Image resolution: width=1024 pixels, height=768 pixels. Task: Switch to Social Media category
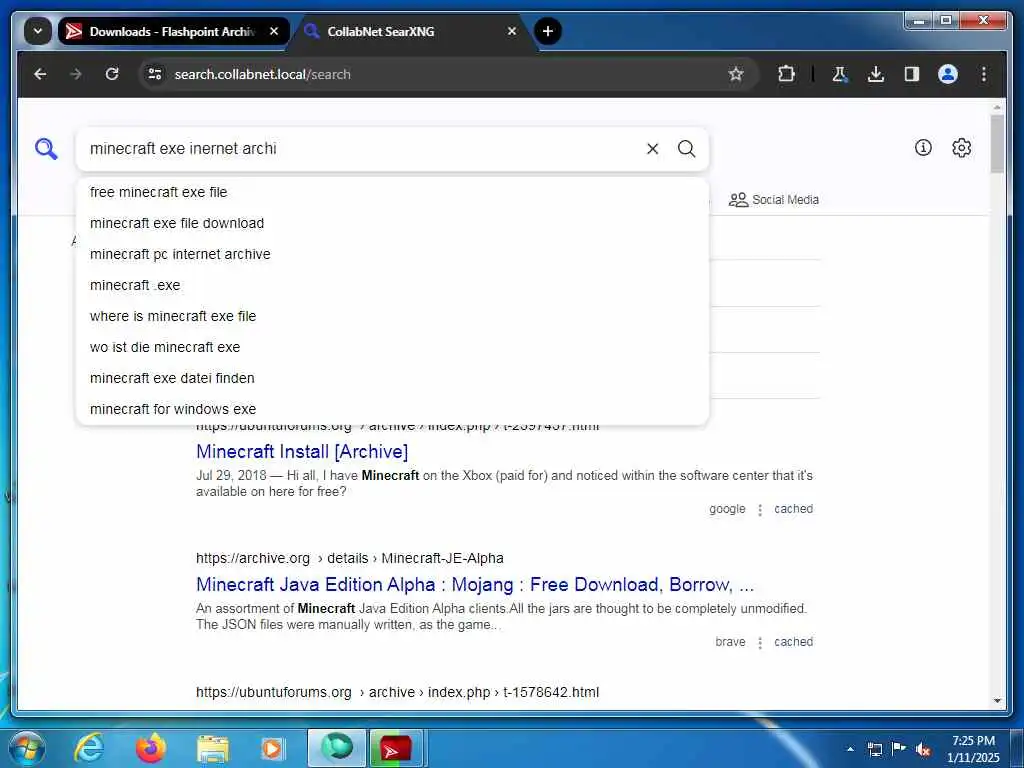pyautogui.click(x=774, y=200)
